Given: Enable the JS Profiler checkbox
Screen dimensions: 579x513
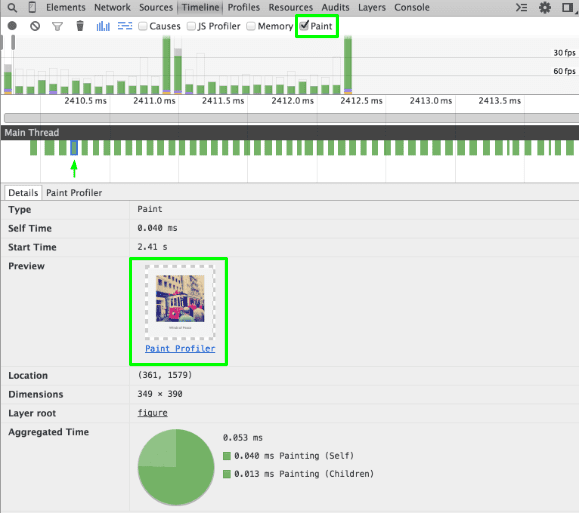Looking at the screenshot, I should click(x=191, y=26).
